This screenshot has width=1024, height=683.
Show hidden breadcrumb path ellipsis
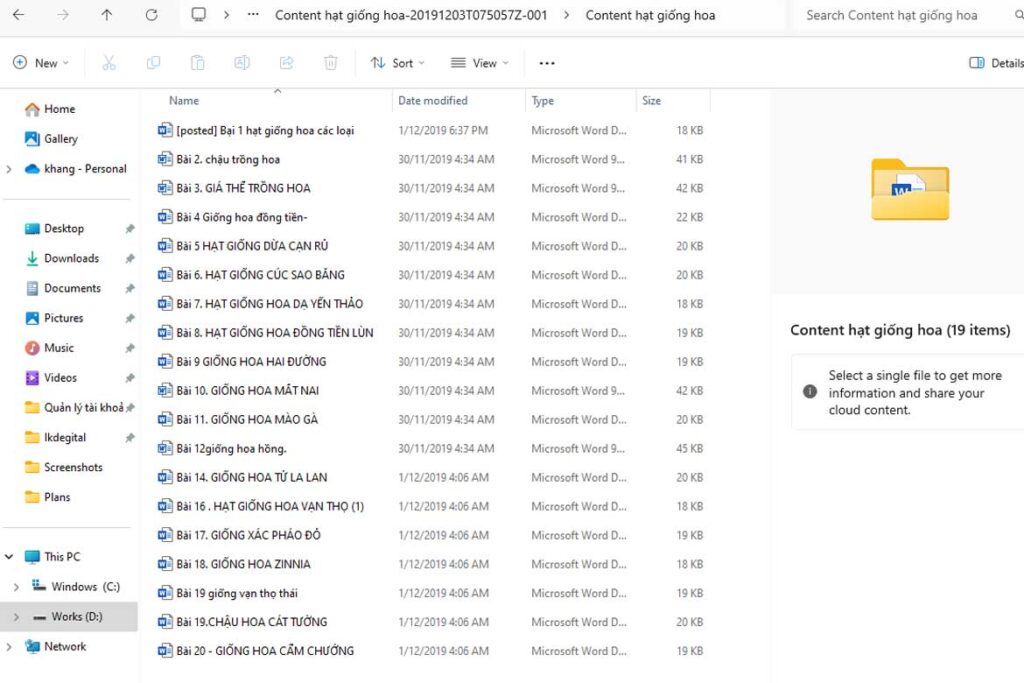[x=253, y=14]
